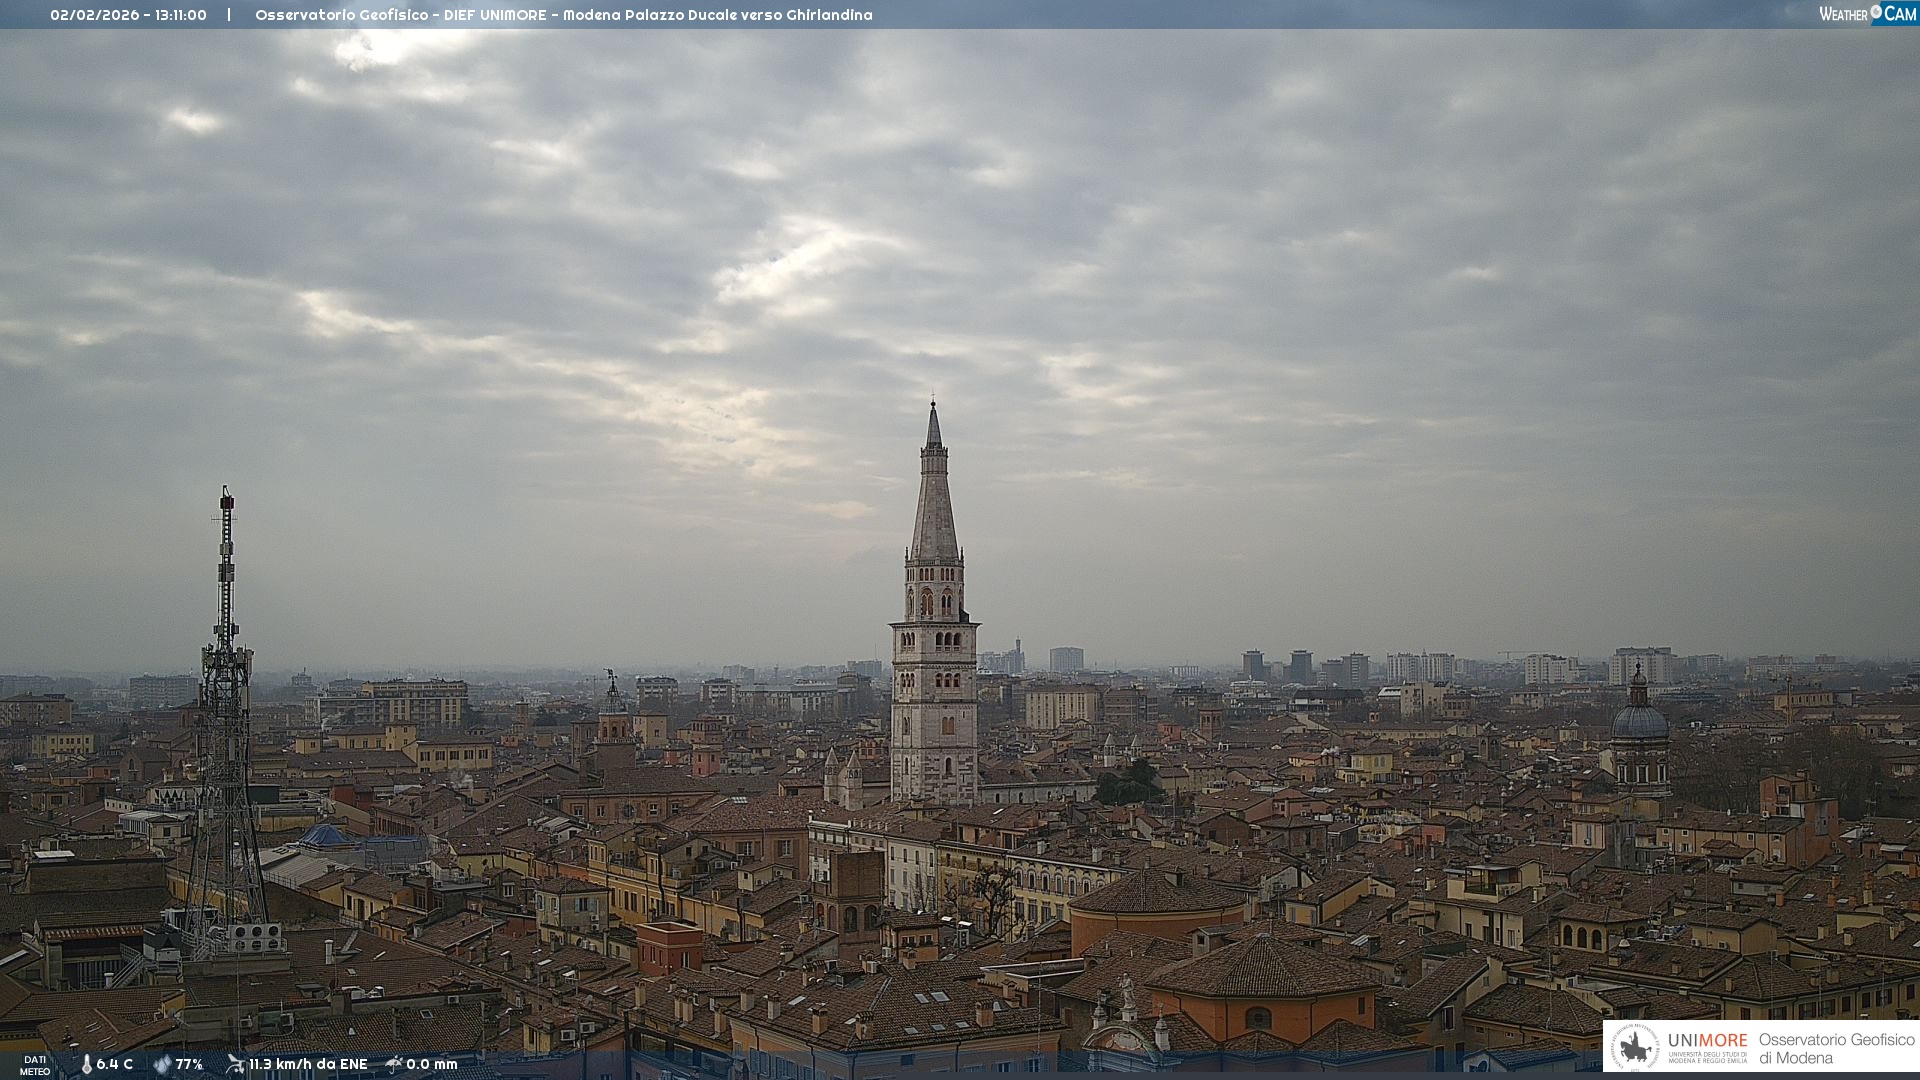
Task: Click the 02/02/2026 date stamp
Action: pos(95,15)
